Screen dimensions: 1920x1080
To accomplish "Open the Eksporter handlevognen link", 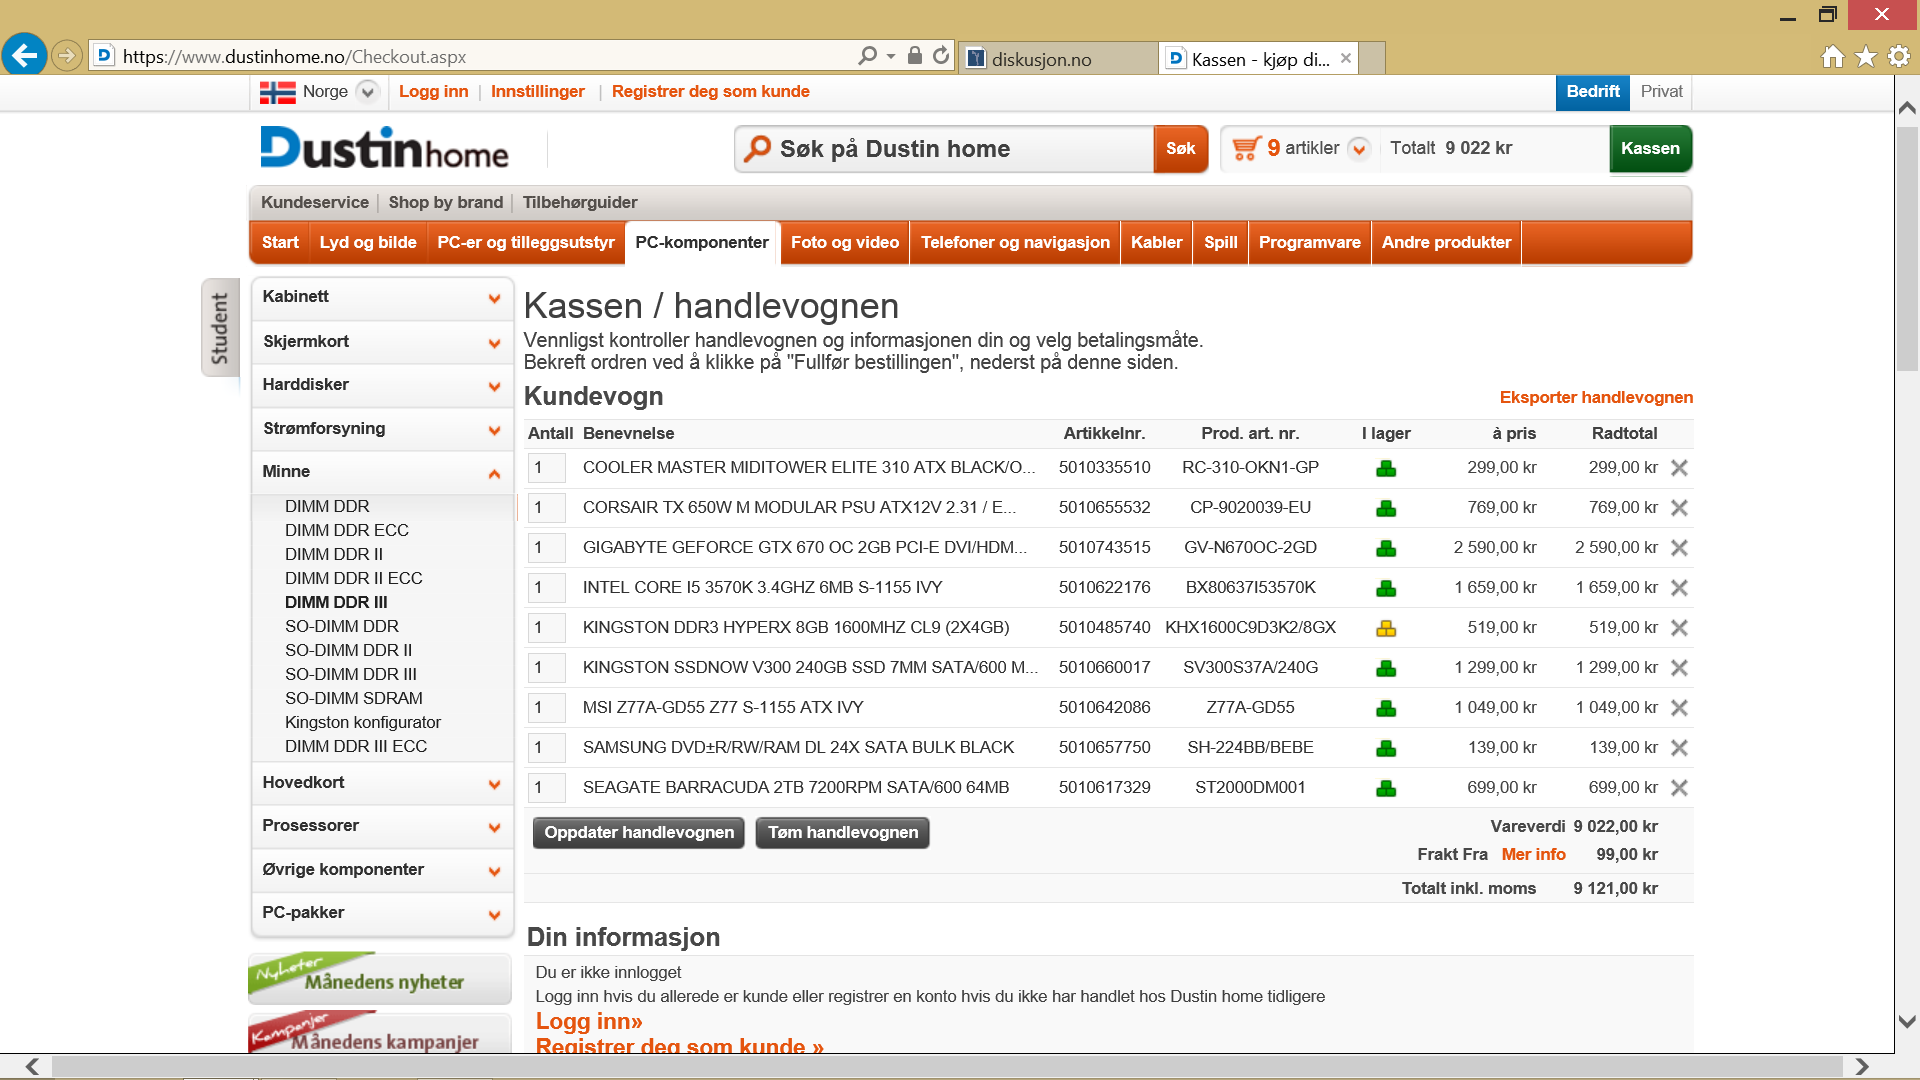I will point(1596,398).
